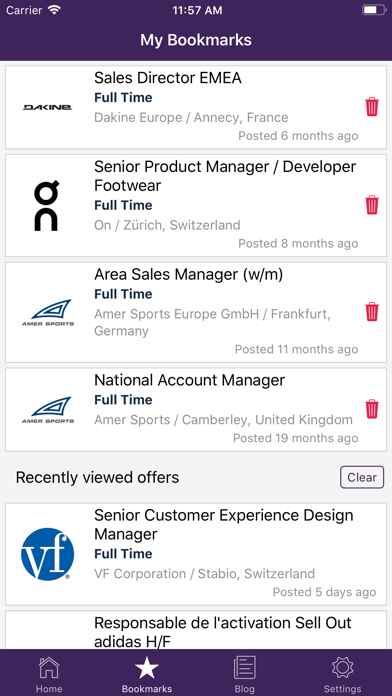392x696 pixels.
Task: Tap Amer Sports logo in Frankfurt listing
Action: tap(48, 312)
